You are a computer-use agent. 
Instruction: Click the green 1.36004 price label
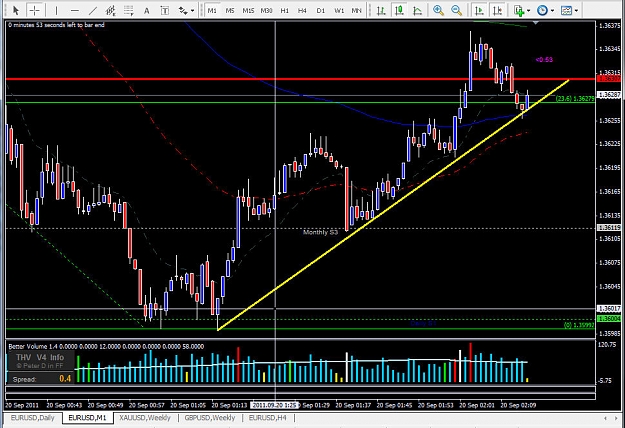[609, 319]
